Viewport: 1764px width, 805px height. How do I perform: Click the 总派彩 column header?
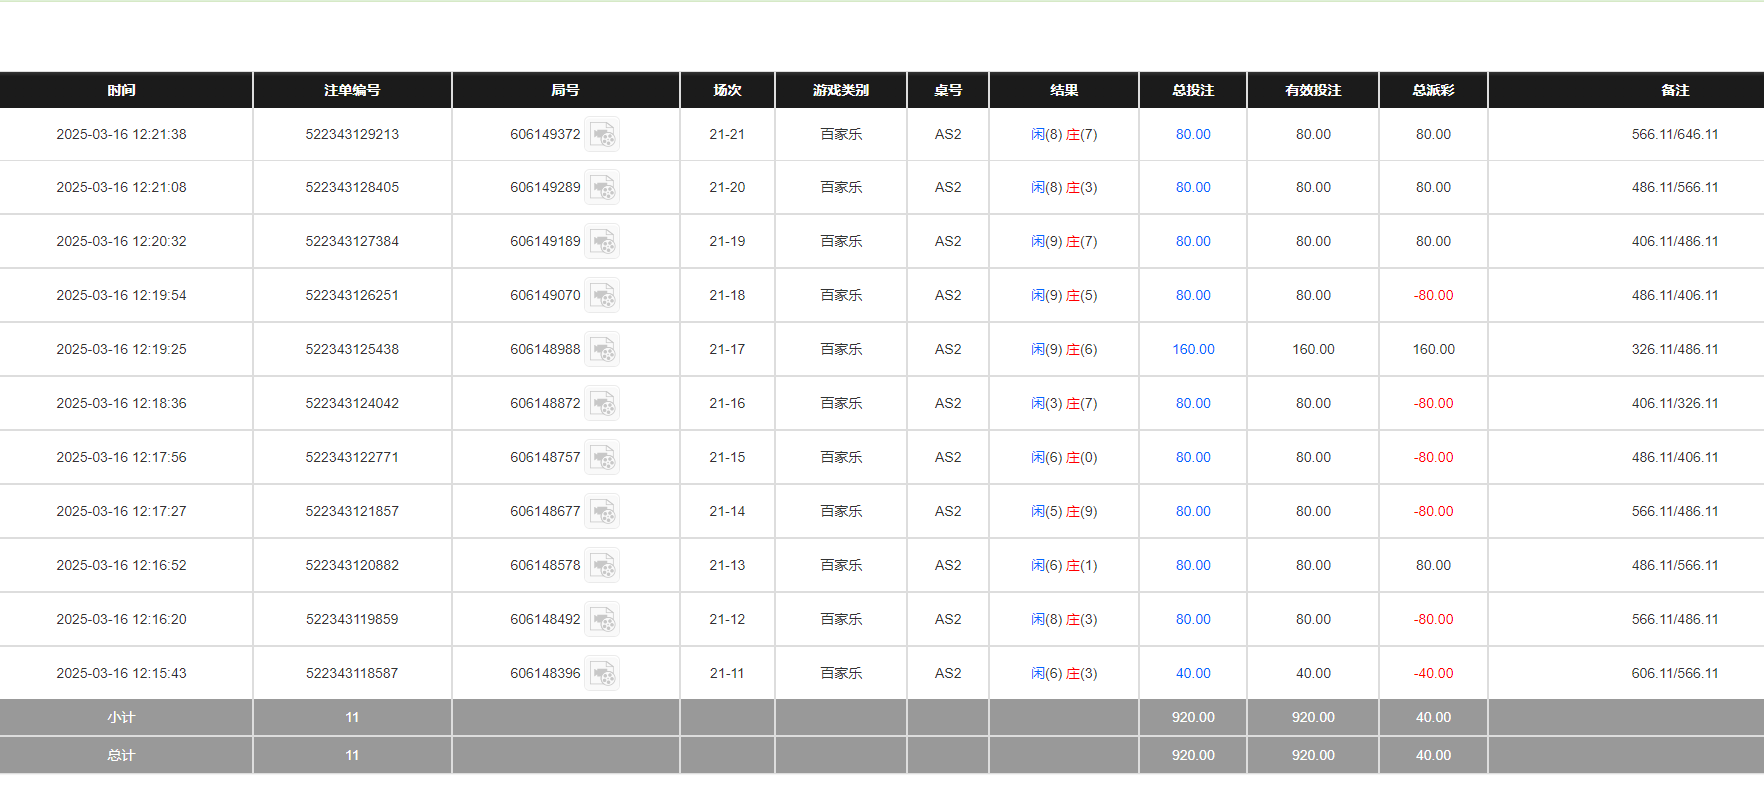[x=1433, y=90]
